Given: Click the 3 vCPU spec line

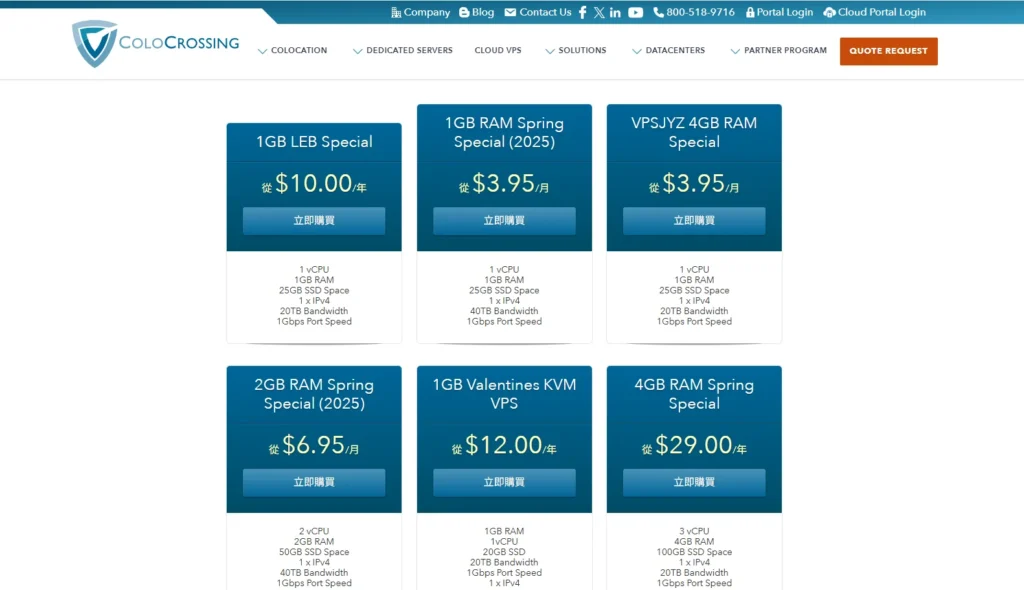Looking at the screenshot, I should (x=694, y=531).
